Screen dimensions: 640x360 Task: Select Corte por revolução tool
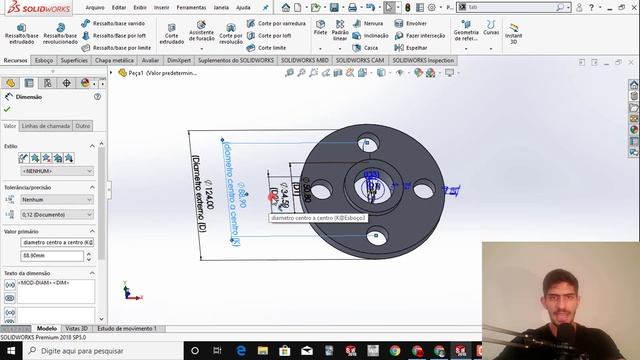(x=231, y=33)
